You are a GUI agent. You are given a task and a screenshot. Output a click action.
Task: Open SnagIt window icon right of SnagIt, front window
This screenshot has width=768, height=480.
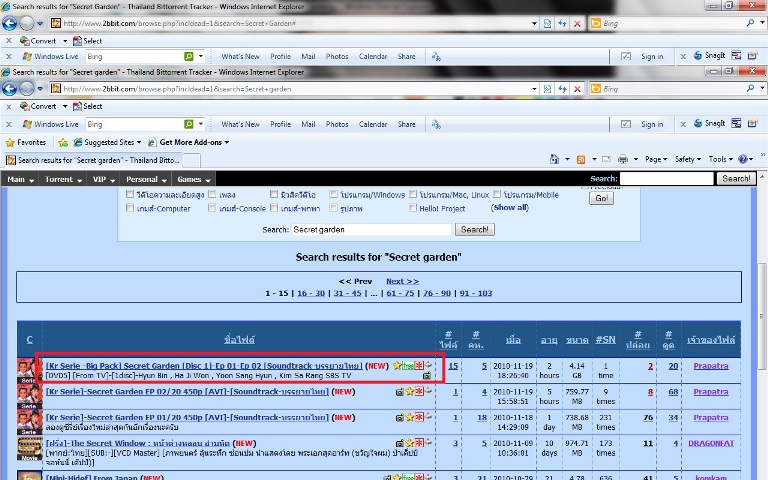coord(736,123)
